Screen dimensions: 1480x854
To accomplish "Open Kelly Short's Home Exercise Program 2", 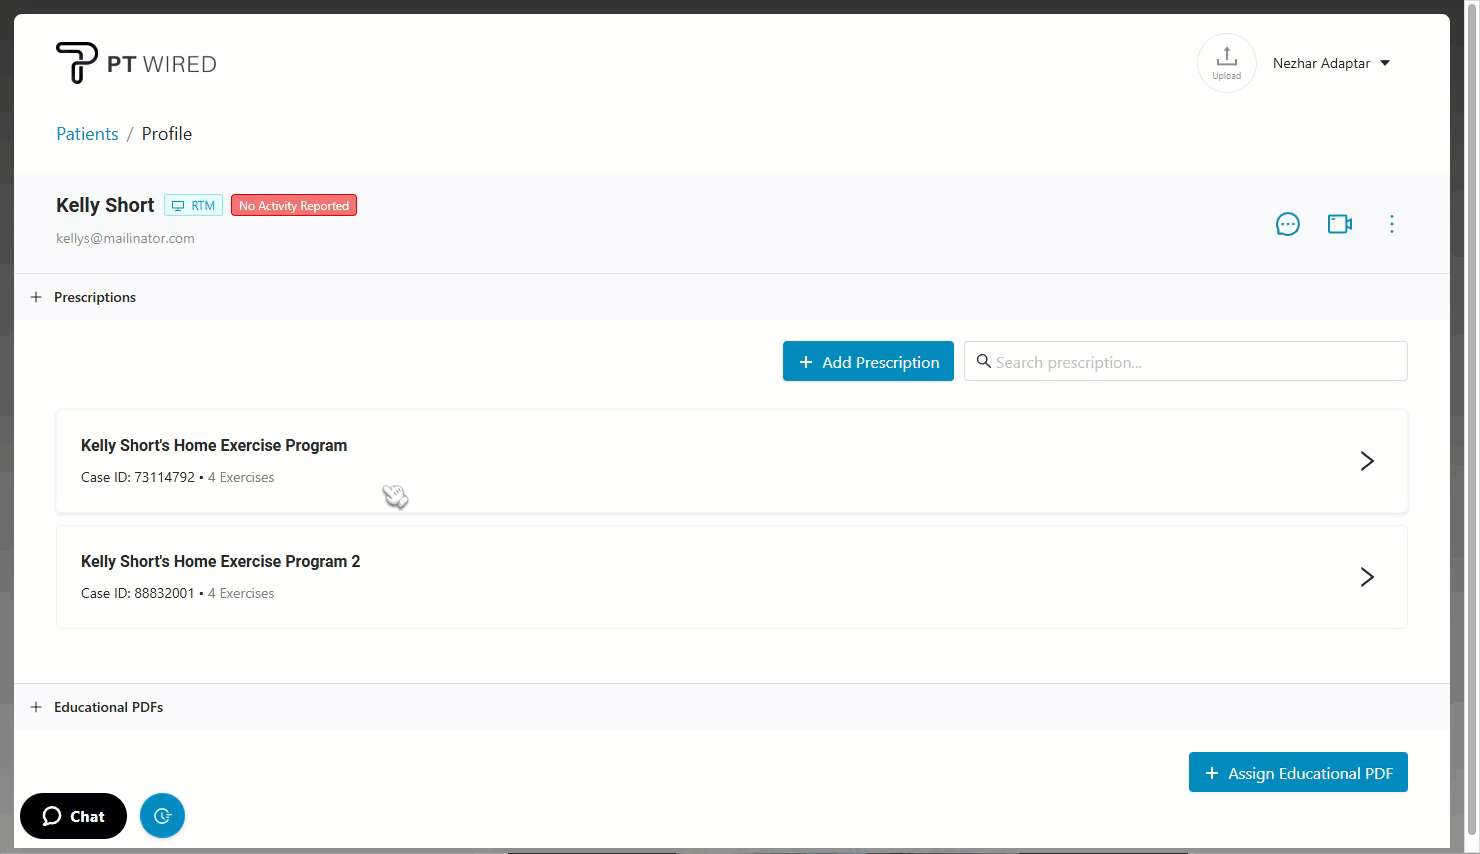I will click(1367, 577).
